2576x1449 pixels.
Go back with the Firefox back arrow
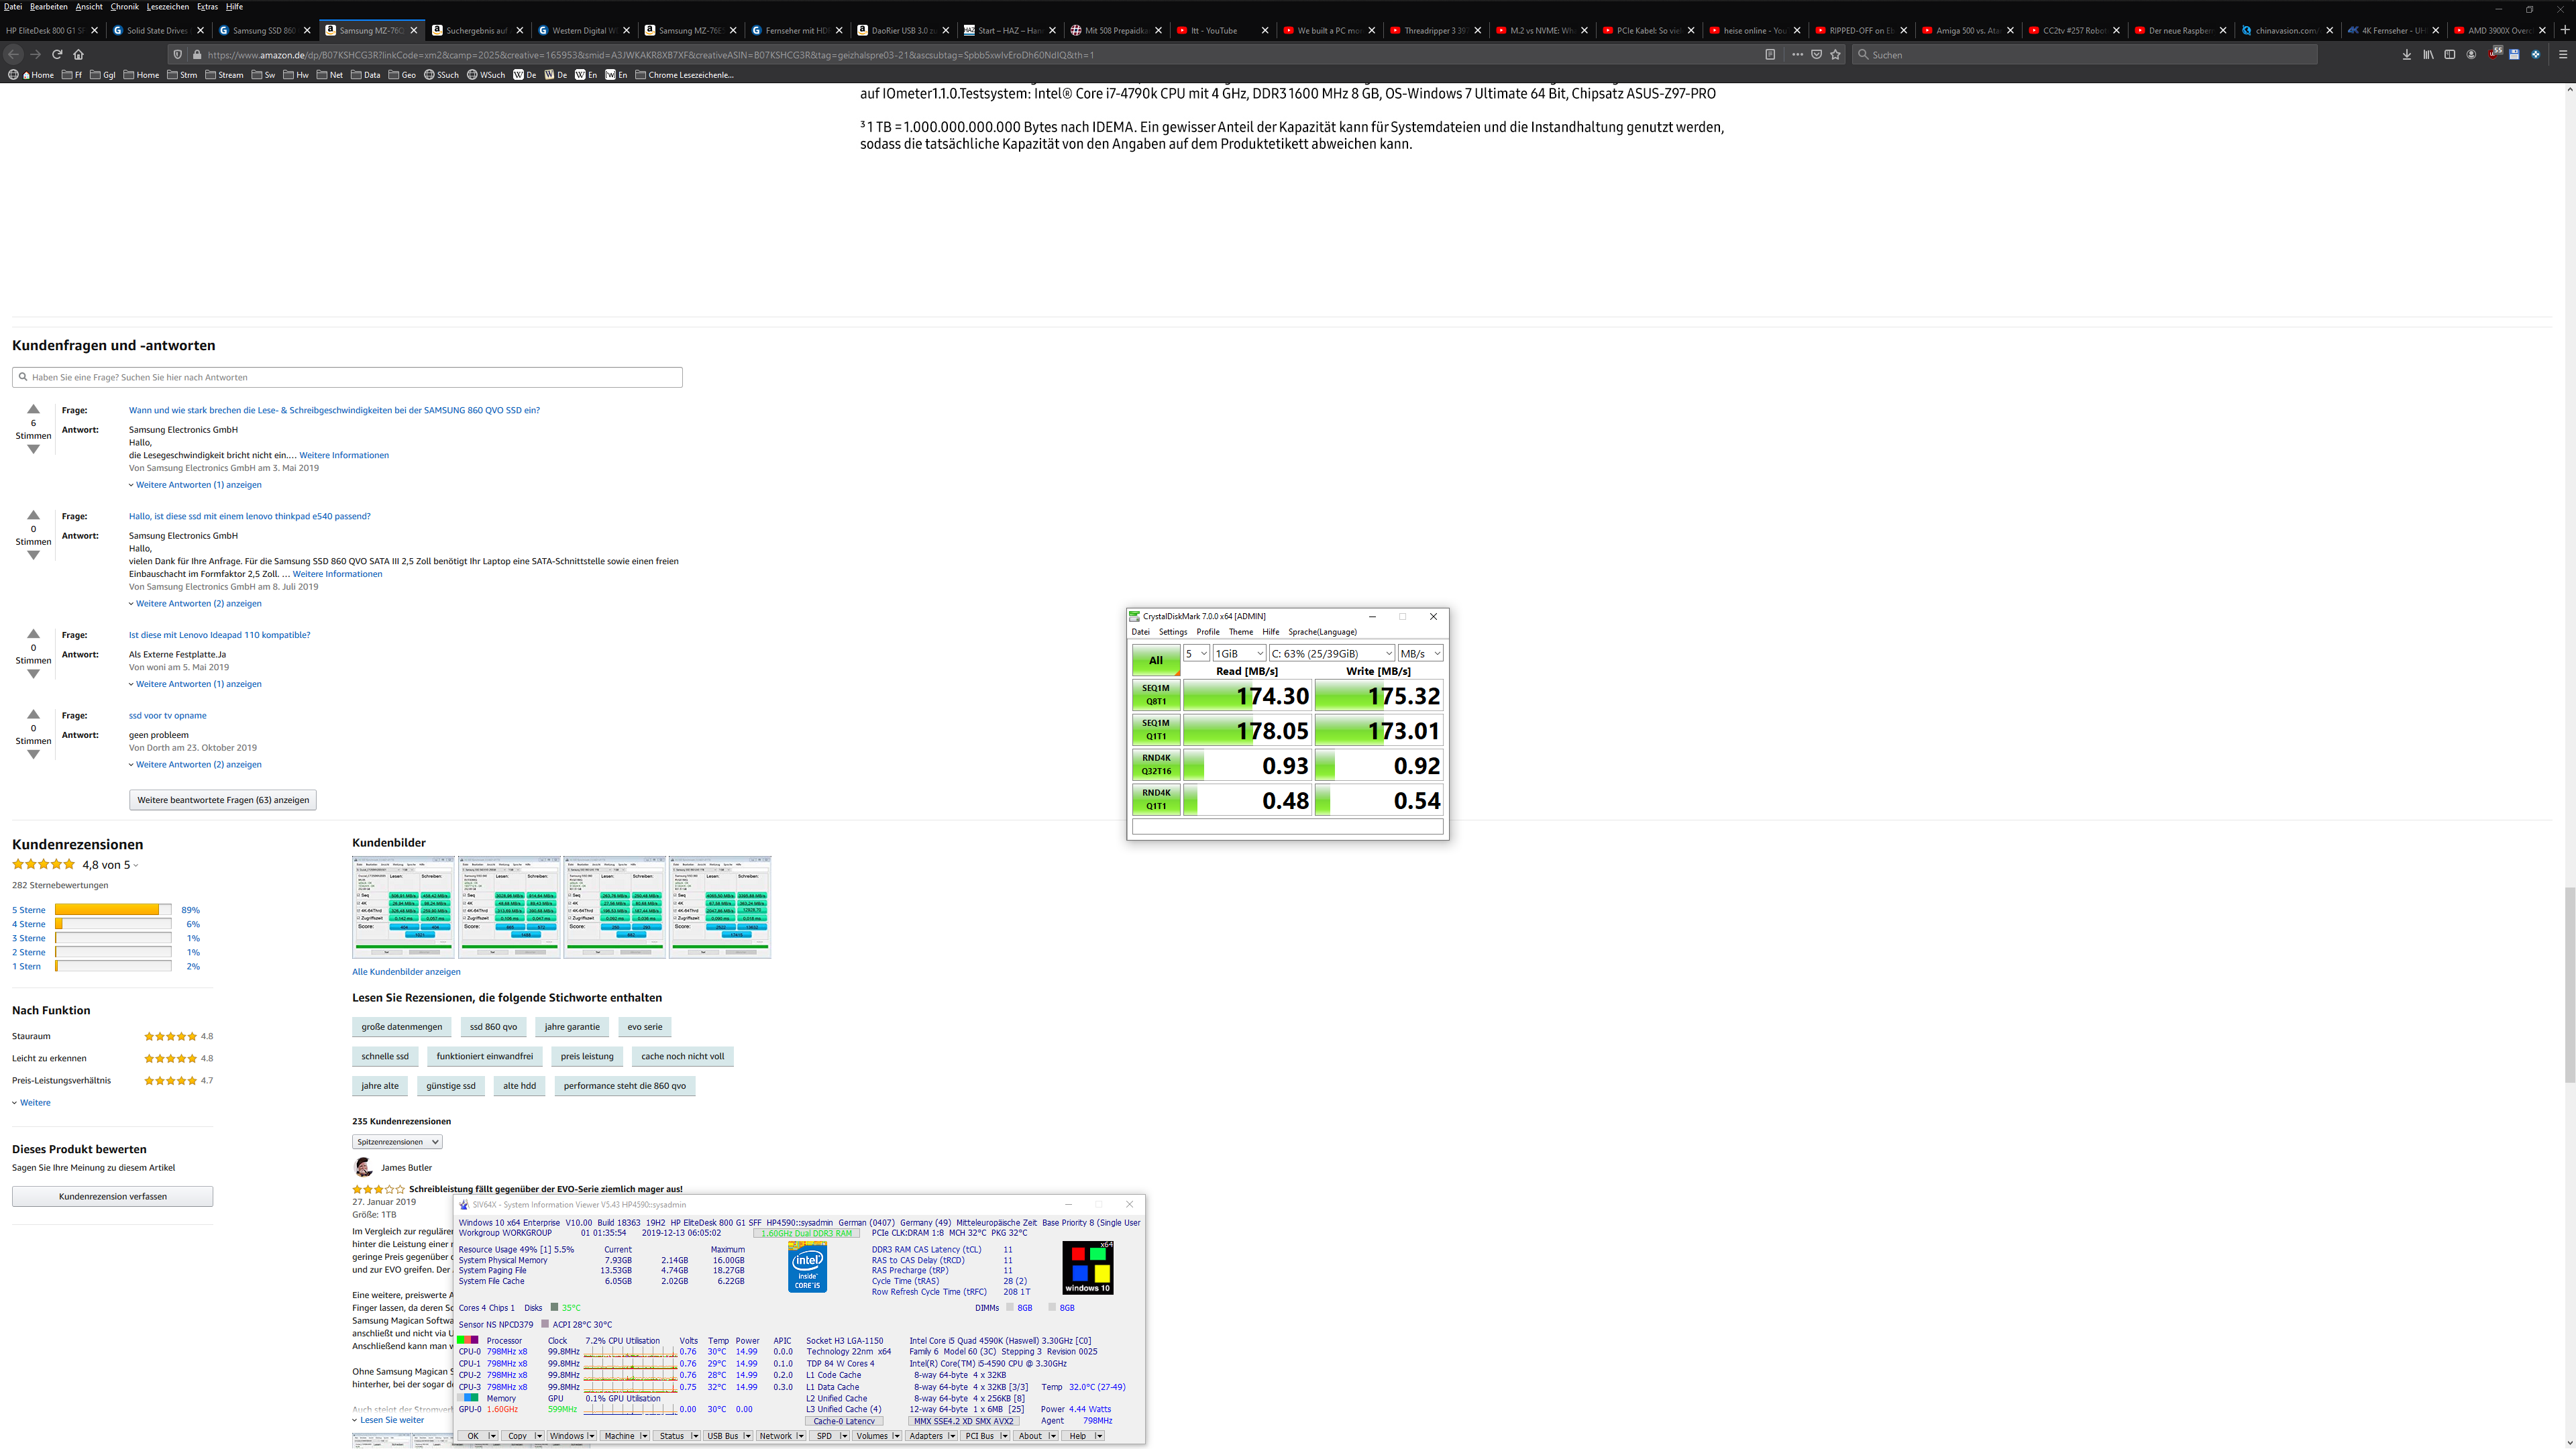(x=14, y=54)
